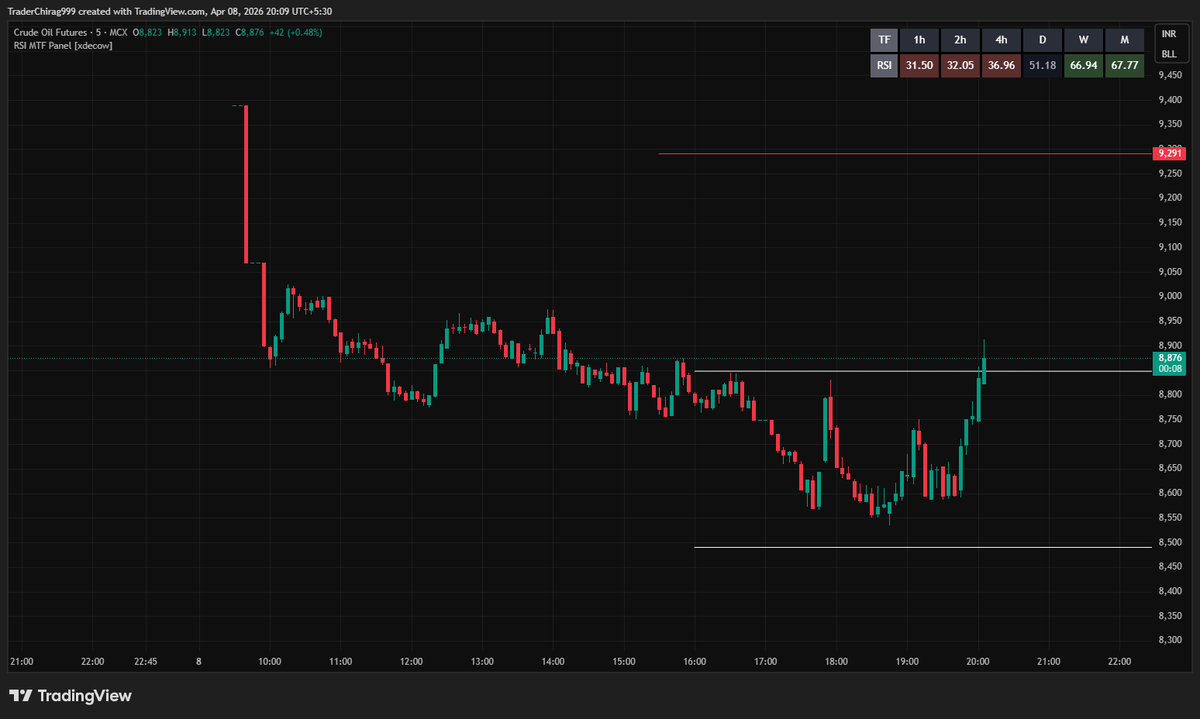Click the 20:00 time axis label

tap(979, 662)
